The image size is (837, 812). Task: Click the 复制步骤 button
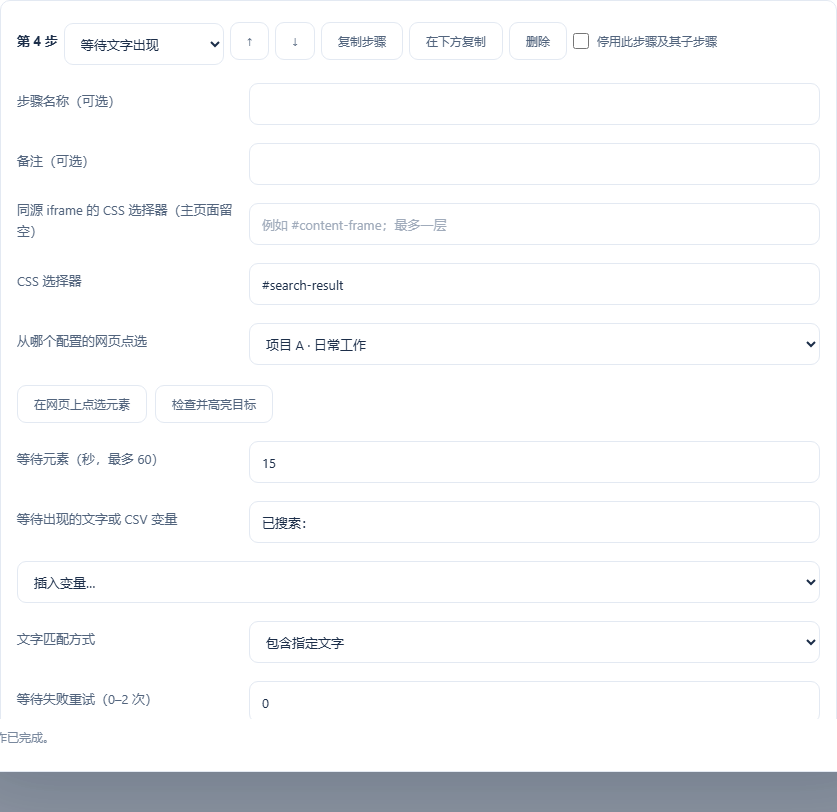point(362,41)
